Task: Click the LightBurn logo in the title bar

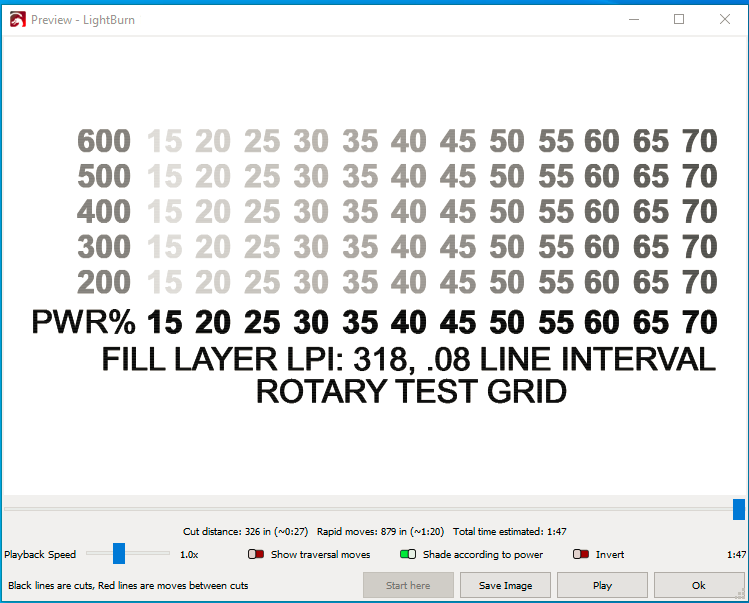Action: point(16,19)
